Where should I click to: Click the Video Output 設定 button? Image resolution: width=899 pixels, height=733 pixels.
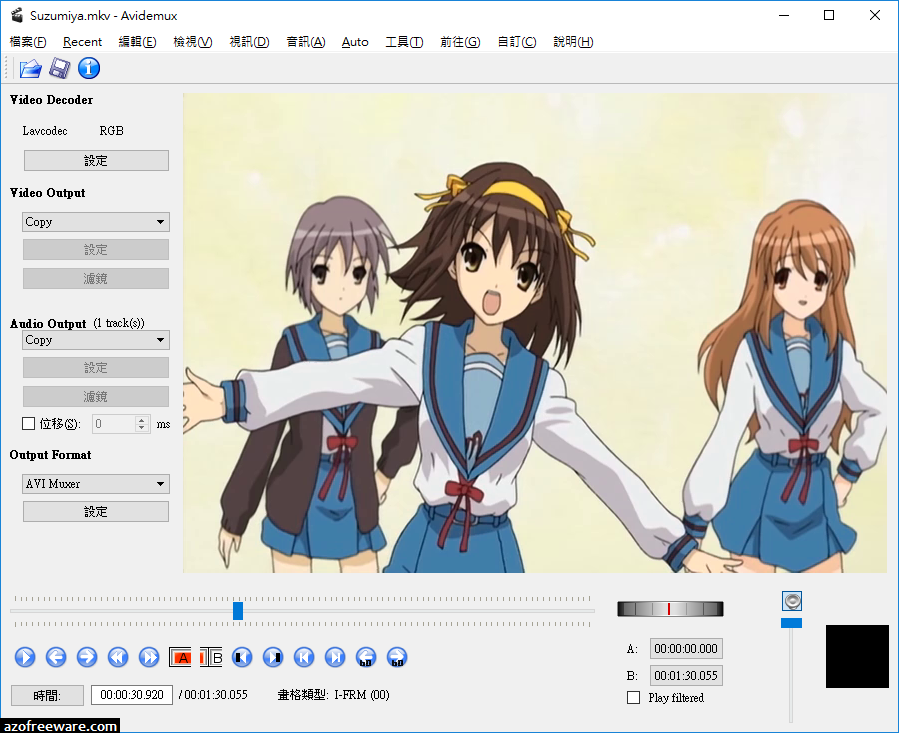pos(96,249)
